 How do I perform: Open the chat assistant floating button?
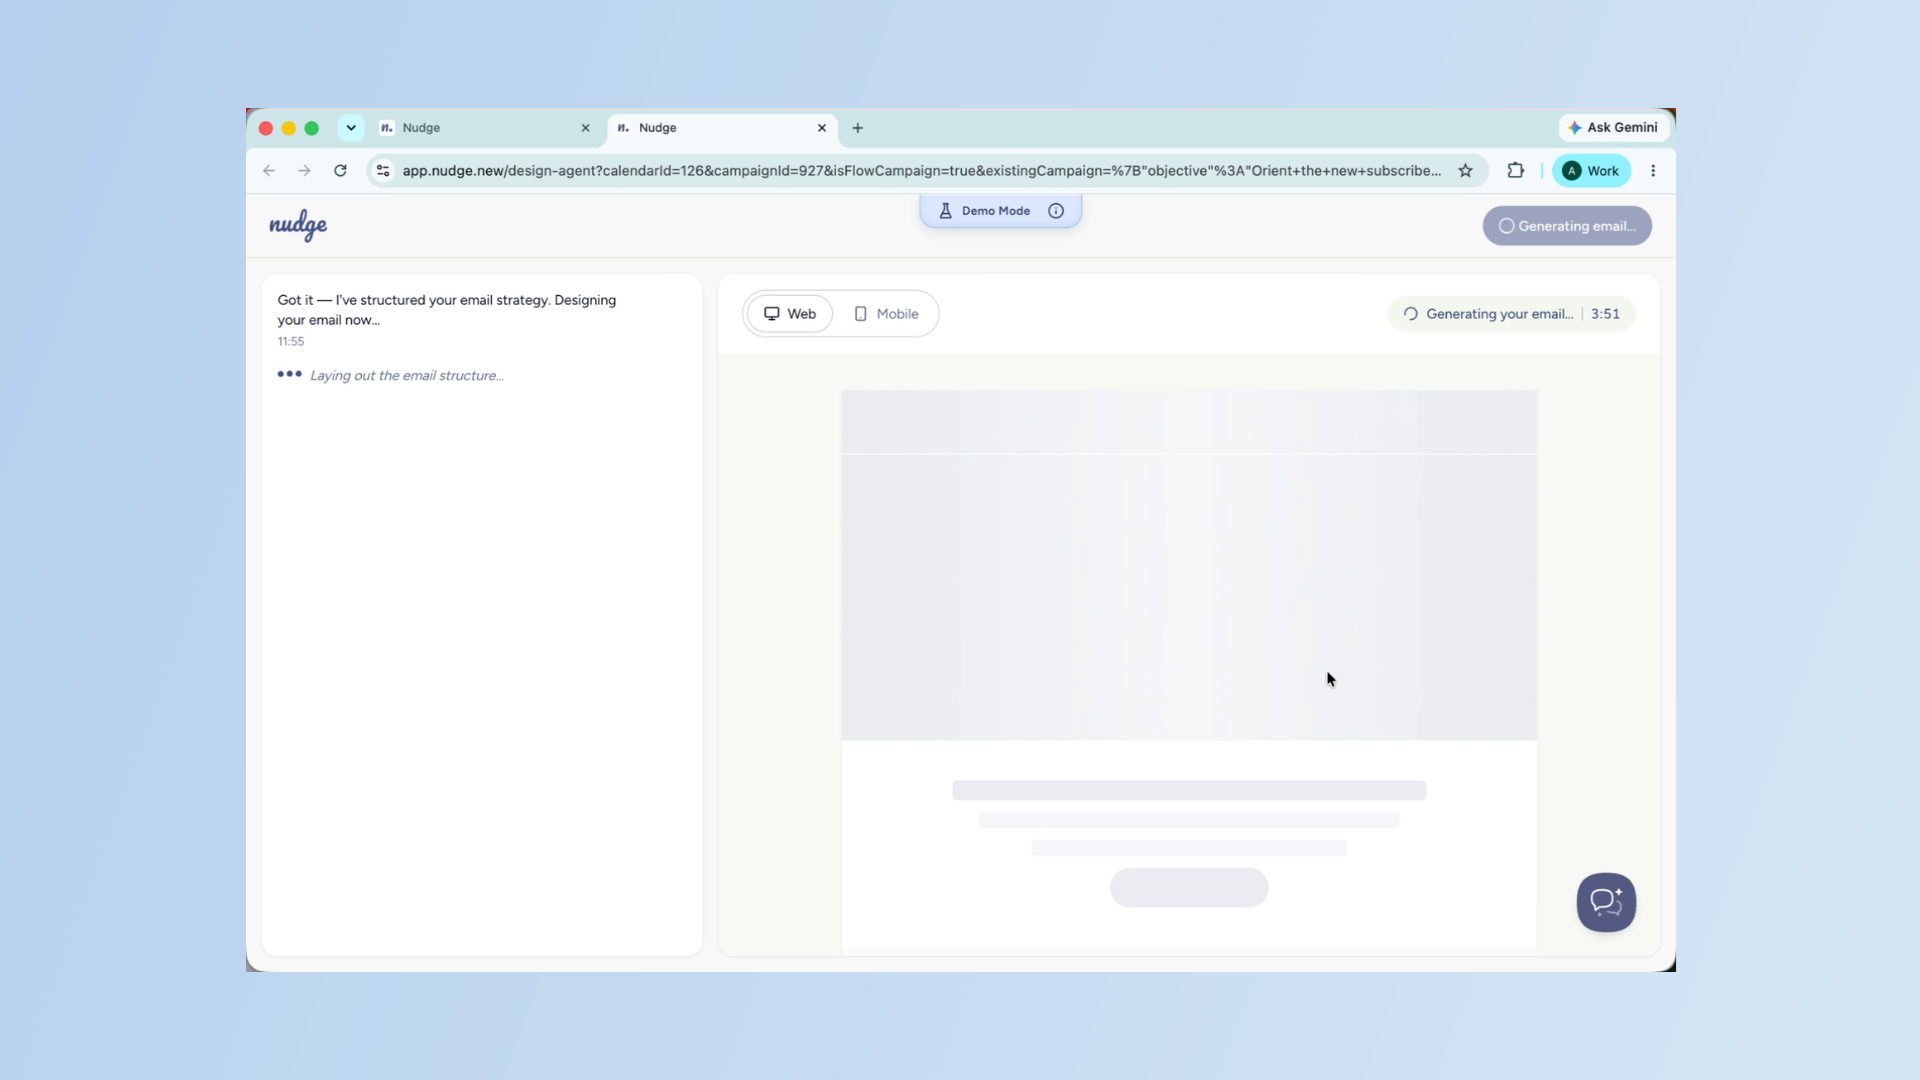point(1606,902)
